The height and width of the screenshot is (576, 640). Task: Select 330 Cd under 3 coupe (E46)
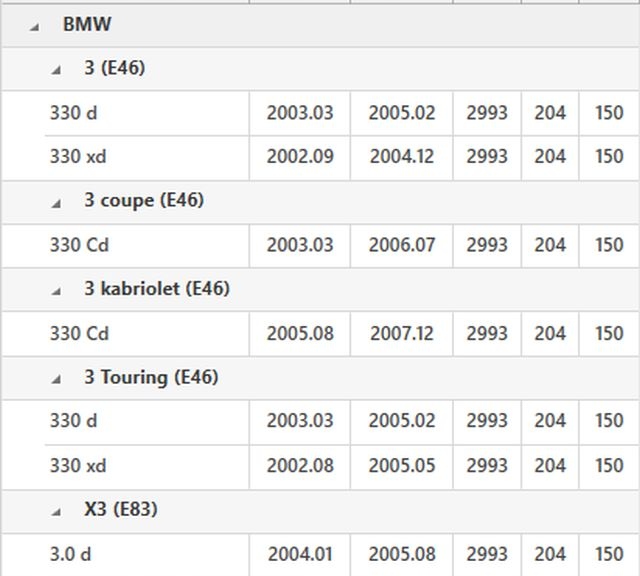point(80,245)
